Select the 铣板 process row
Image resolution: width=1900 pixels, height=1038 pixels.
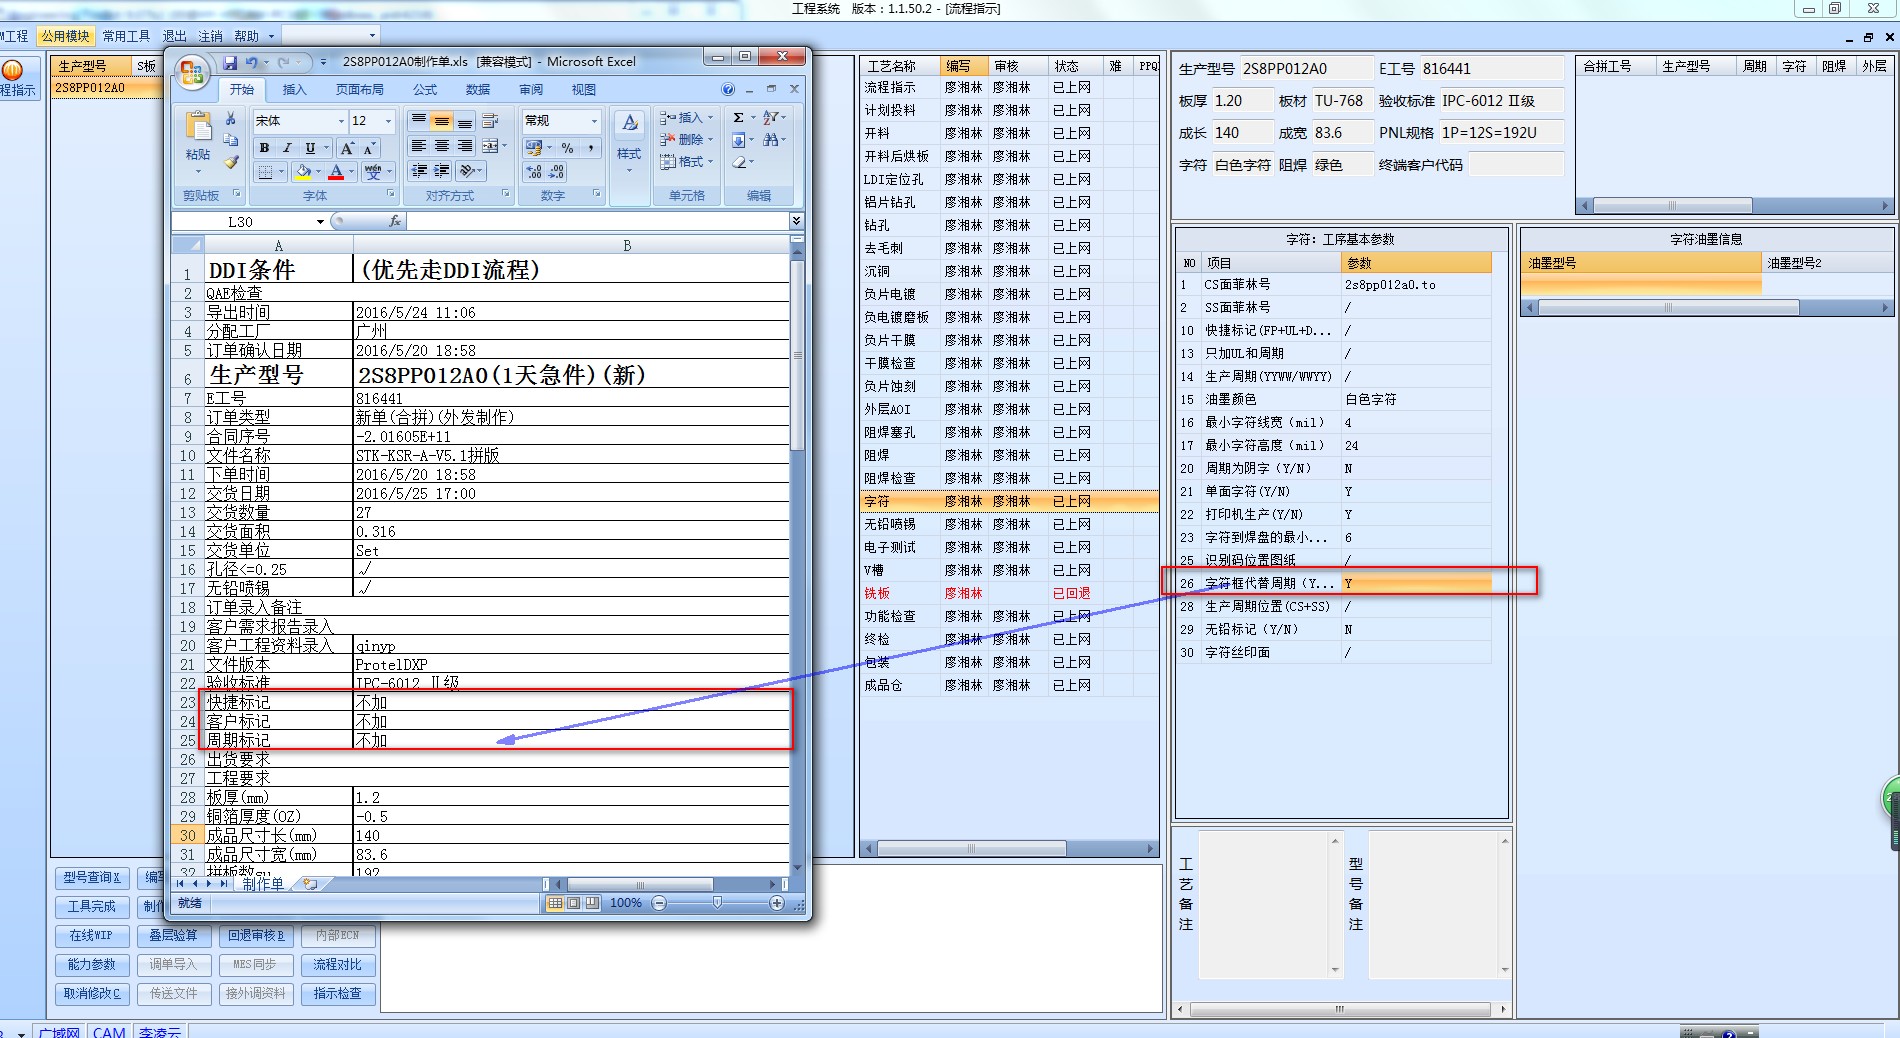(x=1009, y=593)
